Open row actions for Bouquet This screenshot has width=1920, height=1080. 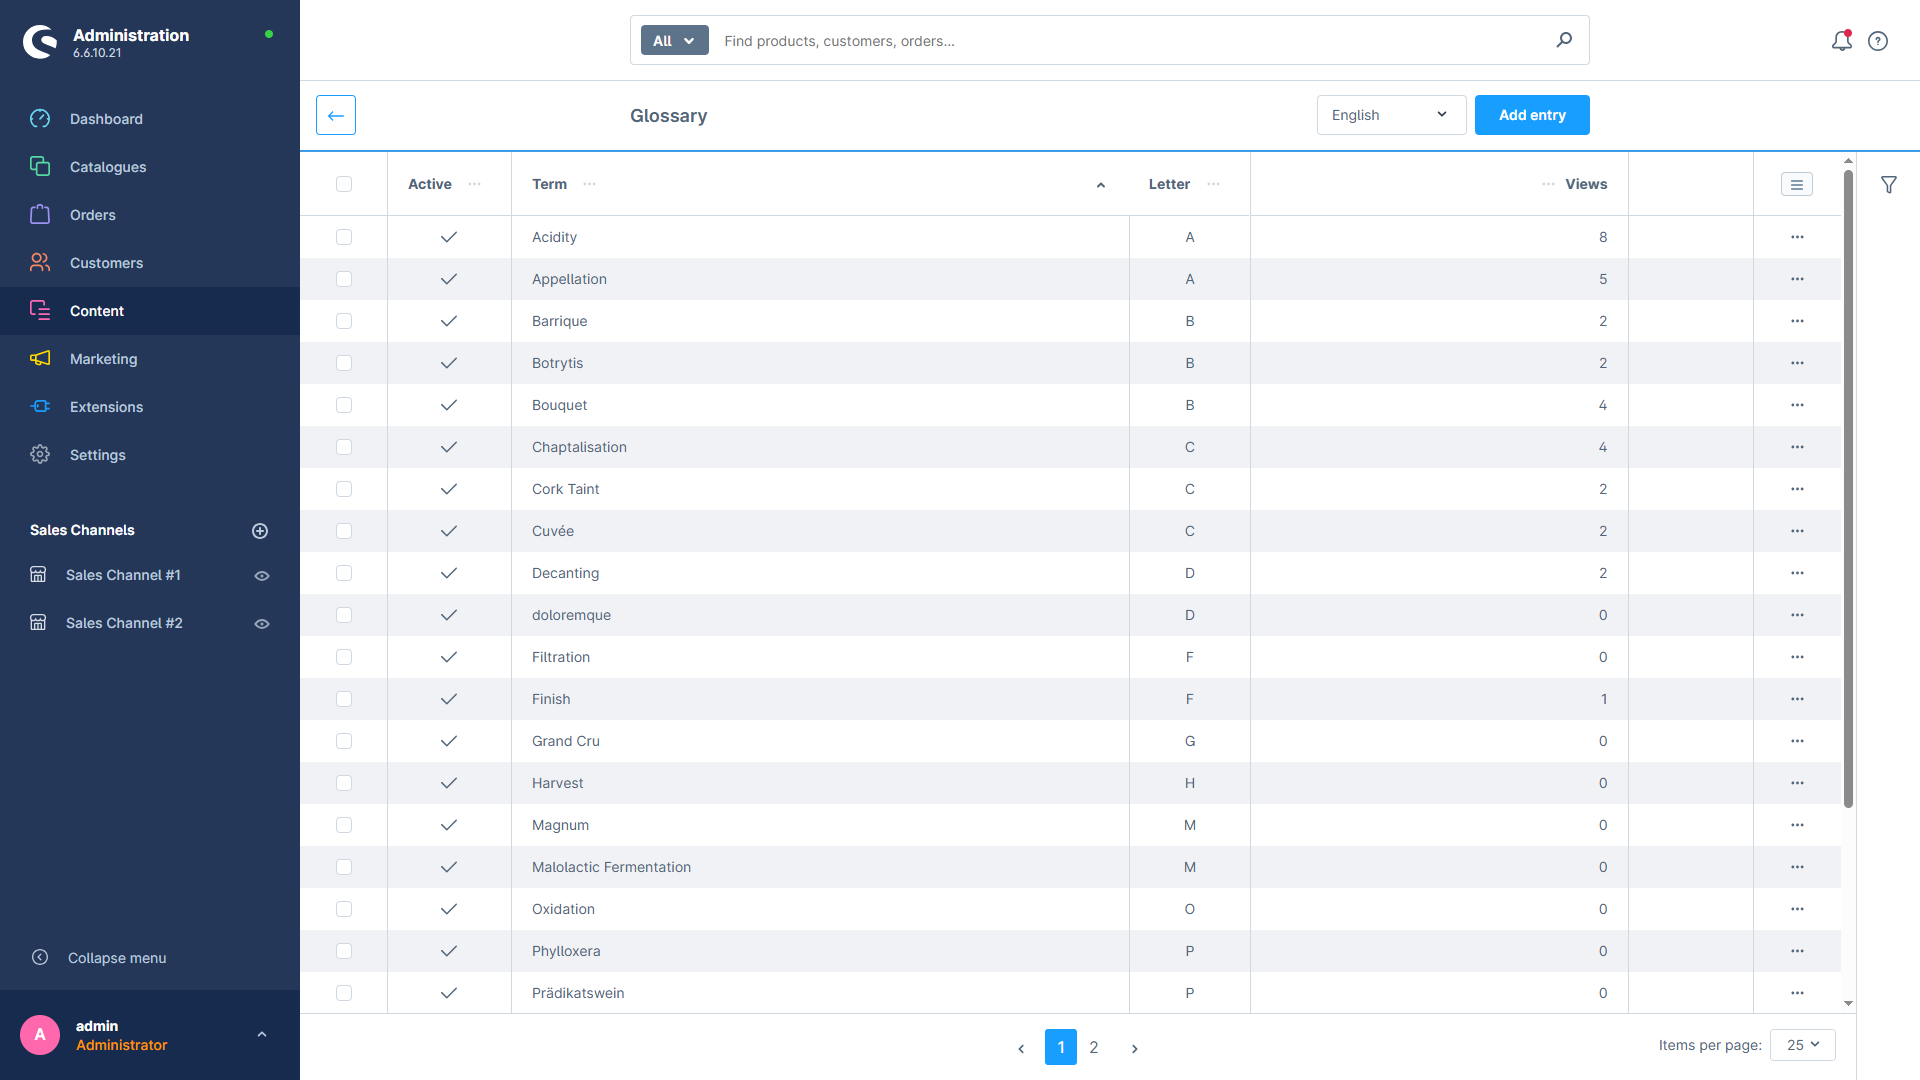coord(1797,405)
